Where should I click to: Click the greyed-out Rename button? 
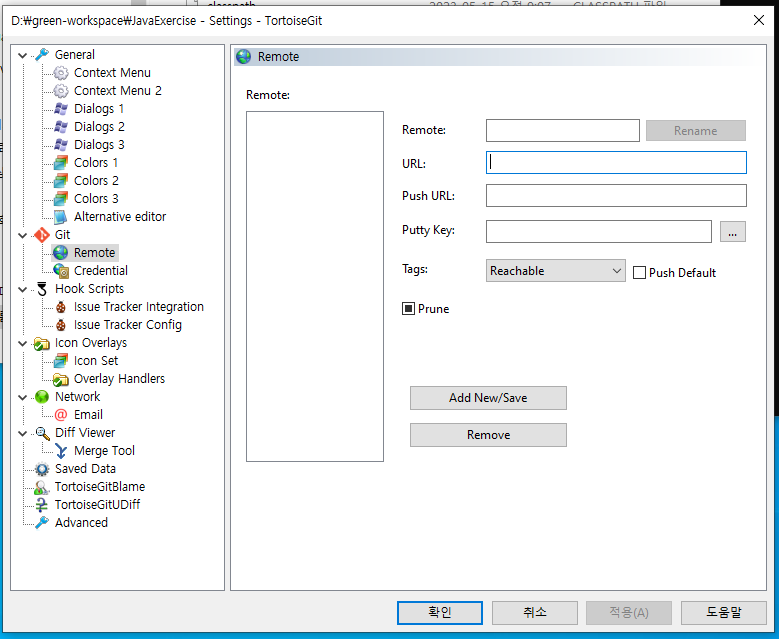(x=696, y=131)
